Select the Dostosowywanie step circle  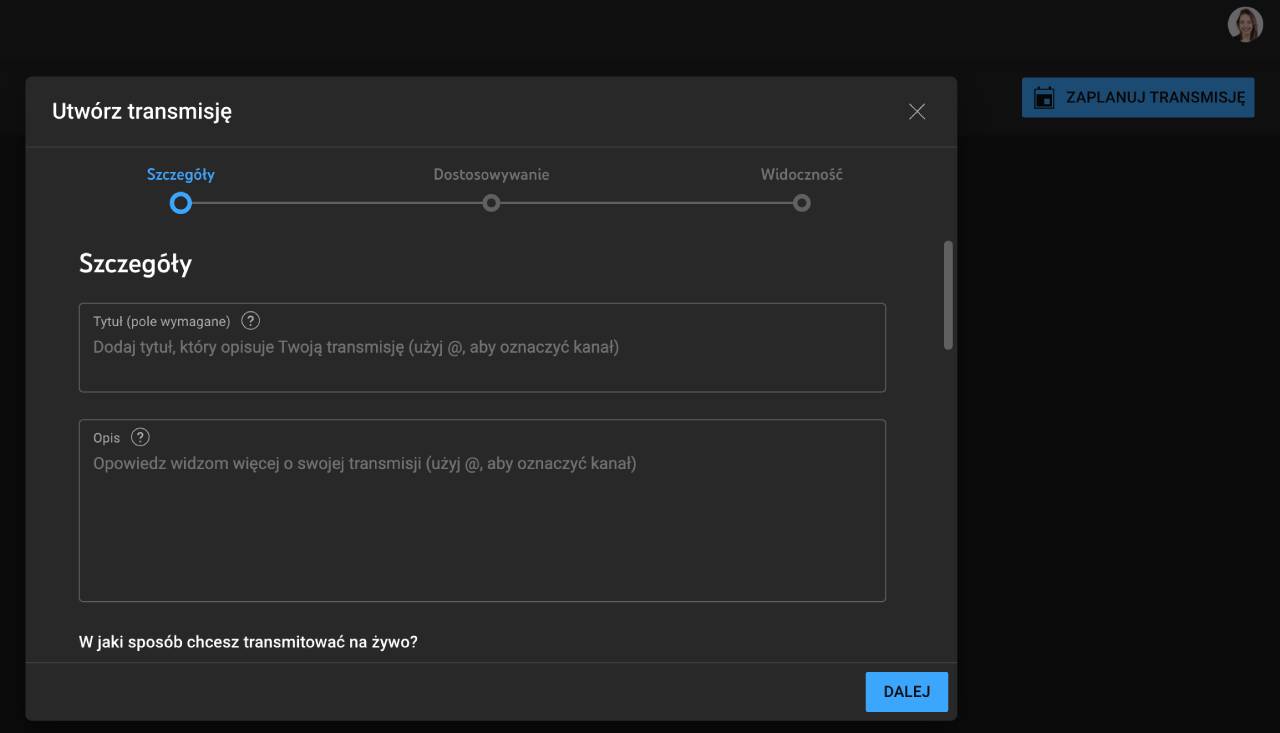coord(491,203)
